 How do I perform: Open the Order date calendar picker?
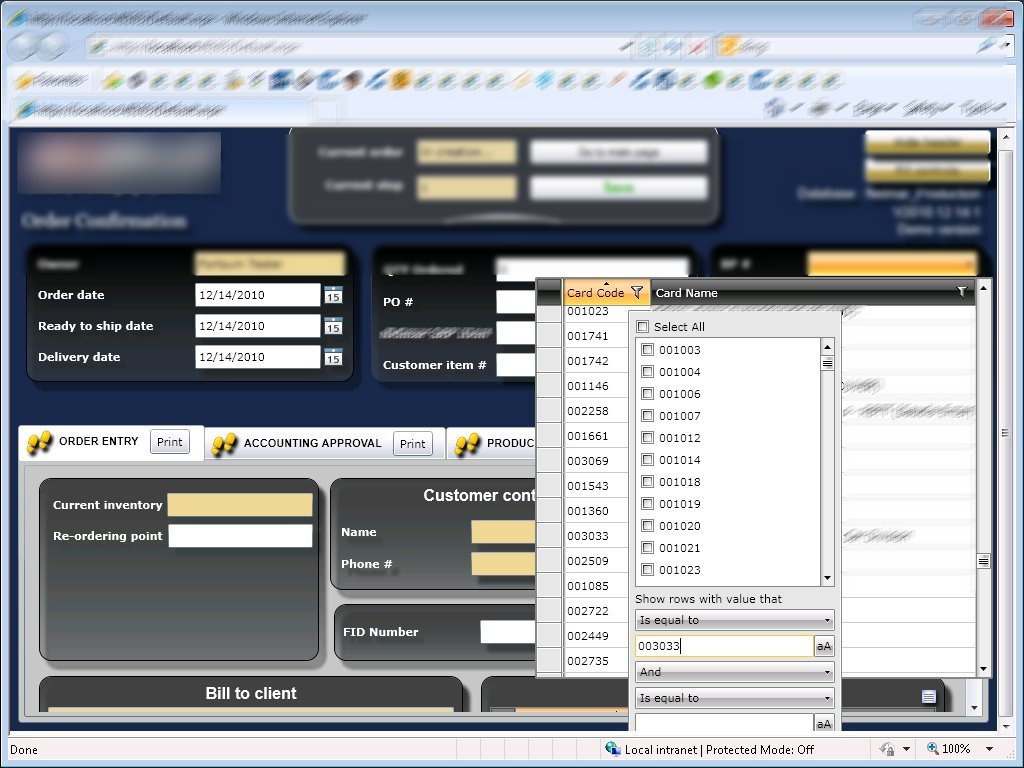click(333, 295)
